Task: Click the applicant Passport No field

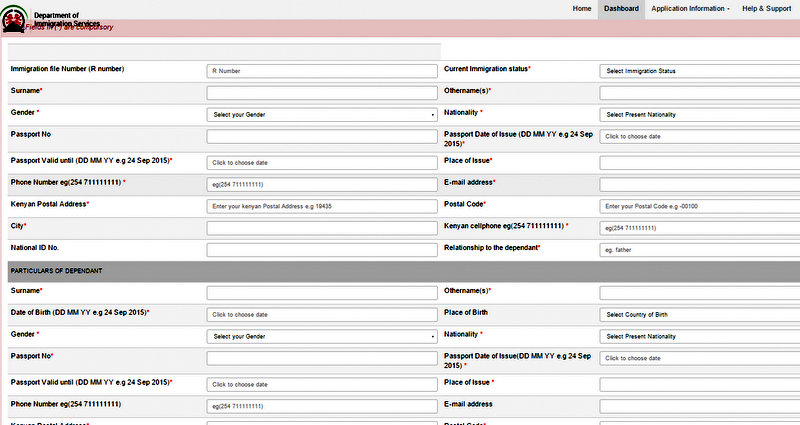Action: 322,137
